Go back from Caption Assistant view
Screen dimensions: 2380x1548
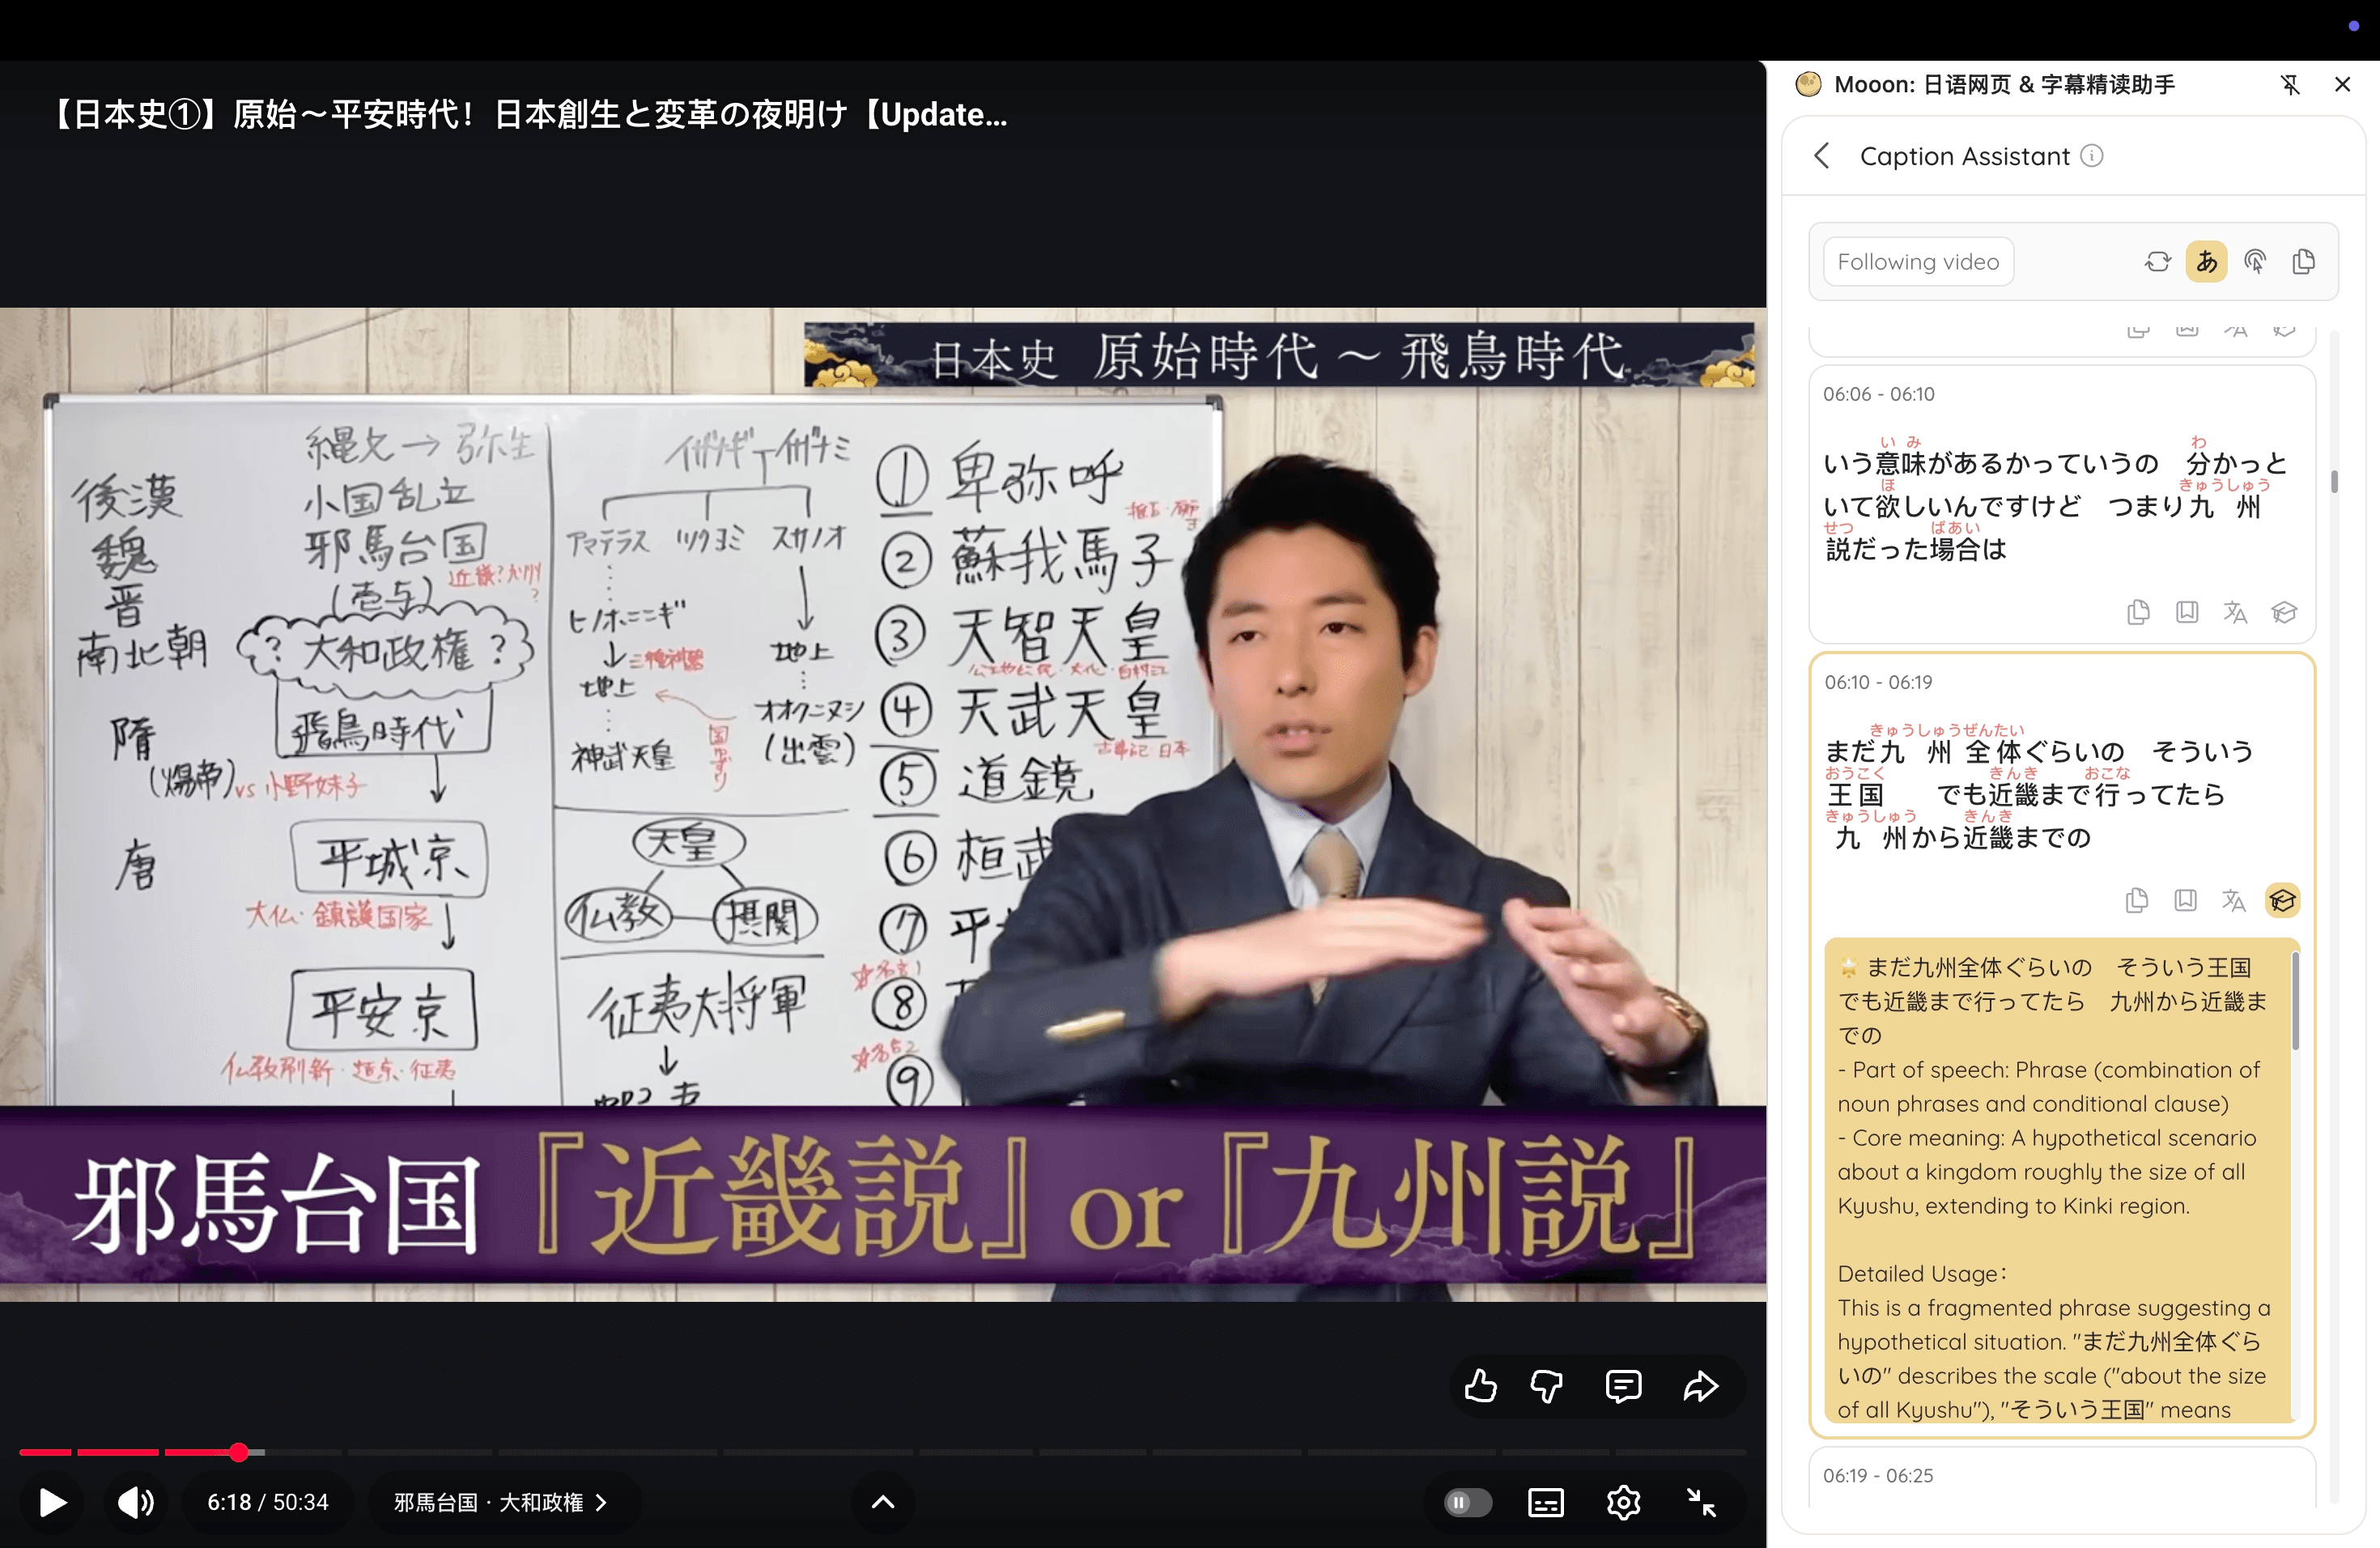click(x=1822, y=156)
